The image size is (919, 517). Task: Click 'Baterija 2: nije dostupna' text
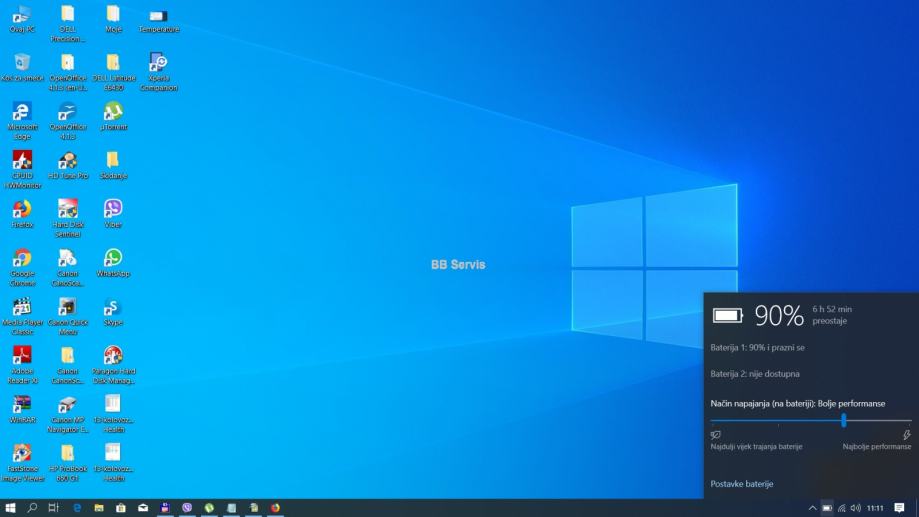tap(755, 374)
